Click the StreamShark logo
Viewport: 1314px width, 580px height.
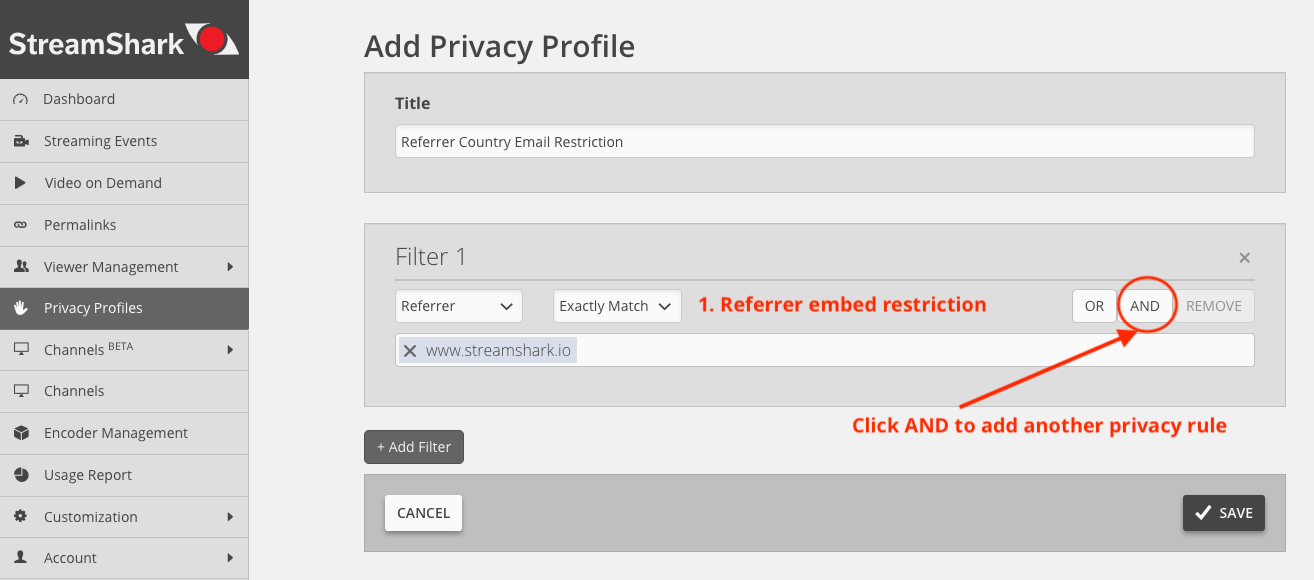tap(124, 41)
